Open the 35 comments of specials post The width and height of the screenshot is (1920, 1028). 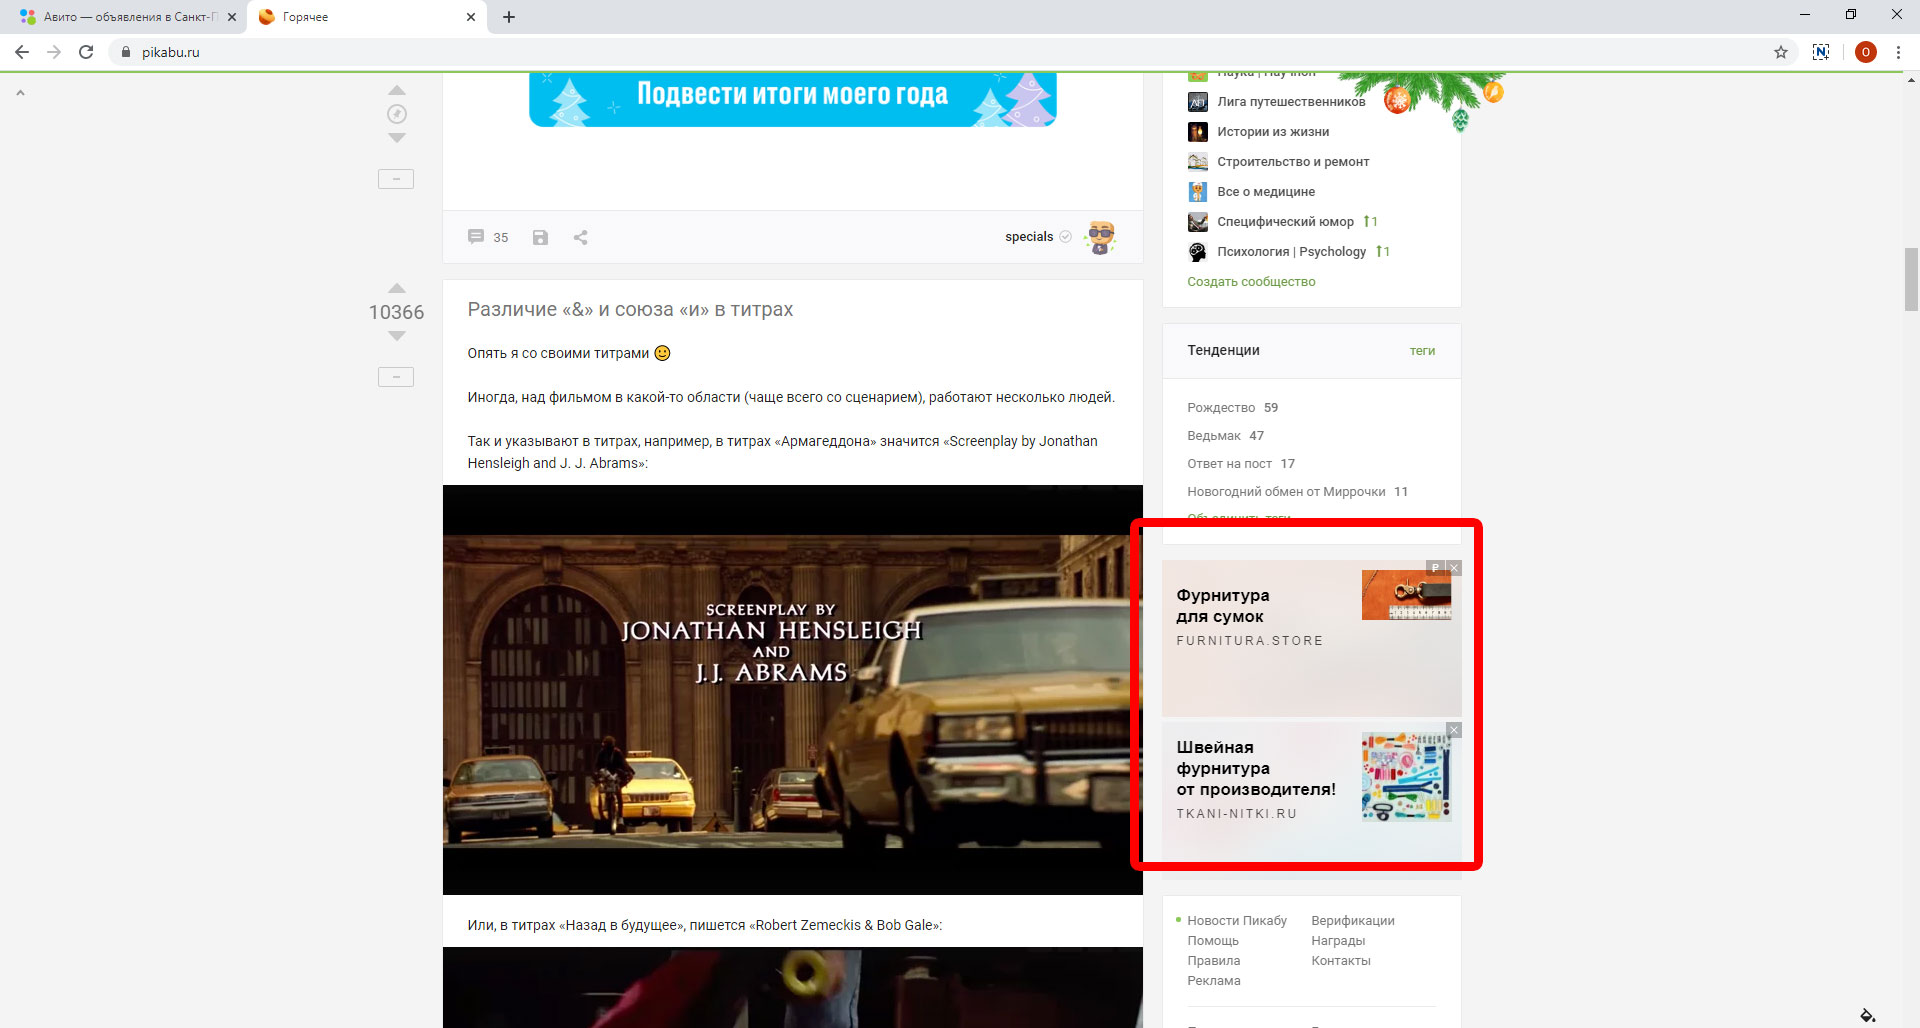click(488, 237)
